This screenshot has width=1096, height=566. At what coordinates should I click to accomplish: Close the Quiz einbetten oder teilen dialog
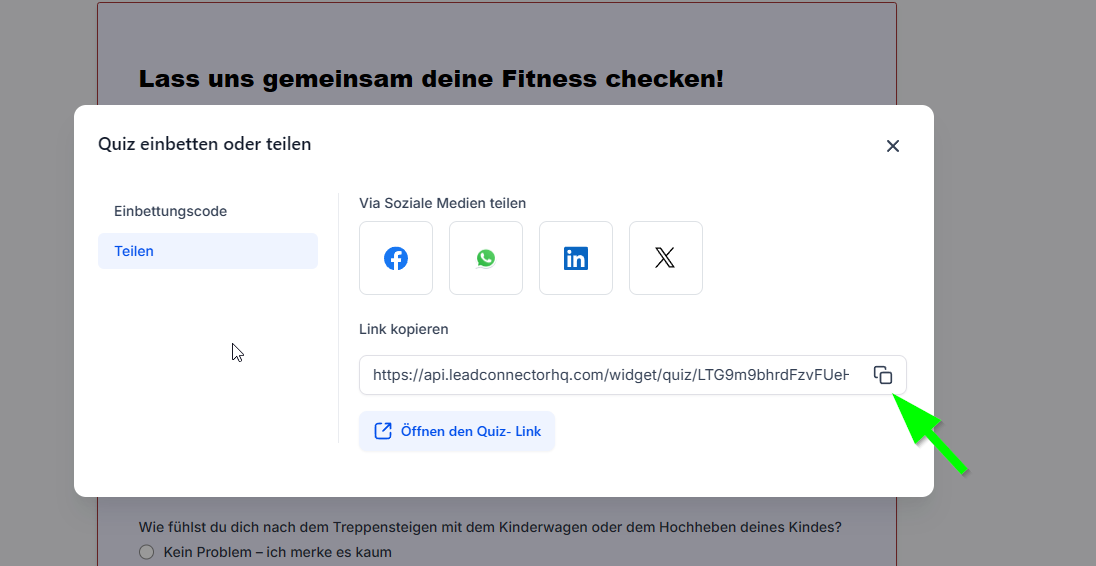893,146
